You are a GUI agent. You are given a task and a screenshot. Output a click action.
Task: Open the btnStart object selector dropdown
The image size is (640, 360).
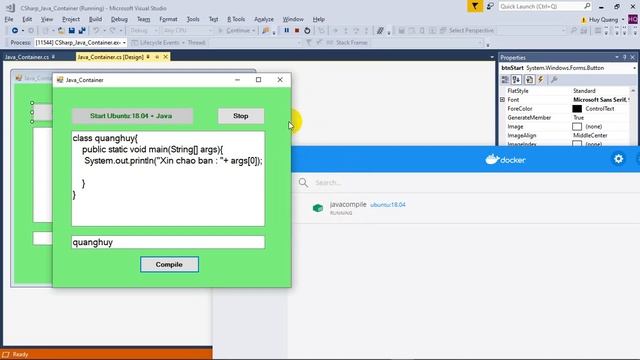point(635,68)
